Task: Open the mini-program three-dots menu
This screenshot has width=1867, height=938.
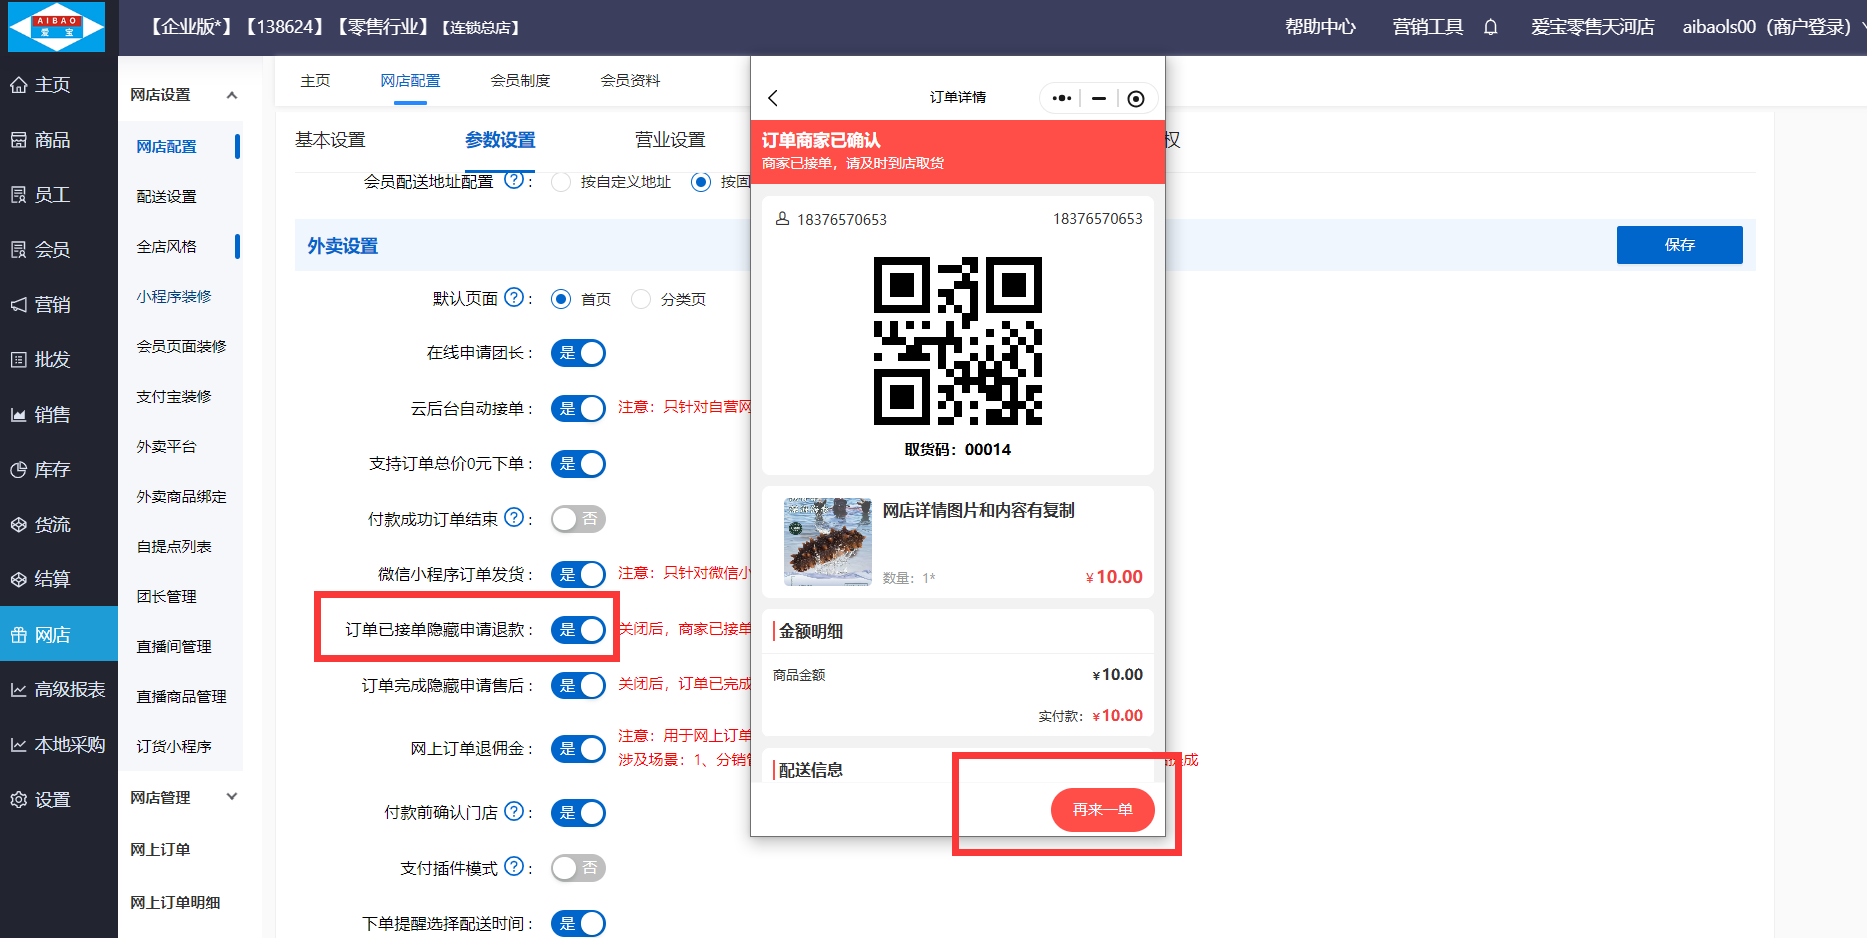Action: pos(1062,98)
